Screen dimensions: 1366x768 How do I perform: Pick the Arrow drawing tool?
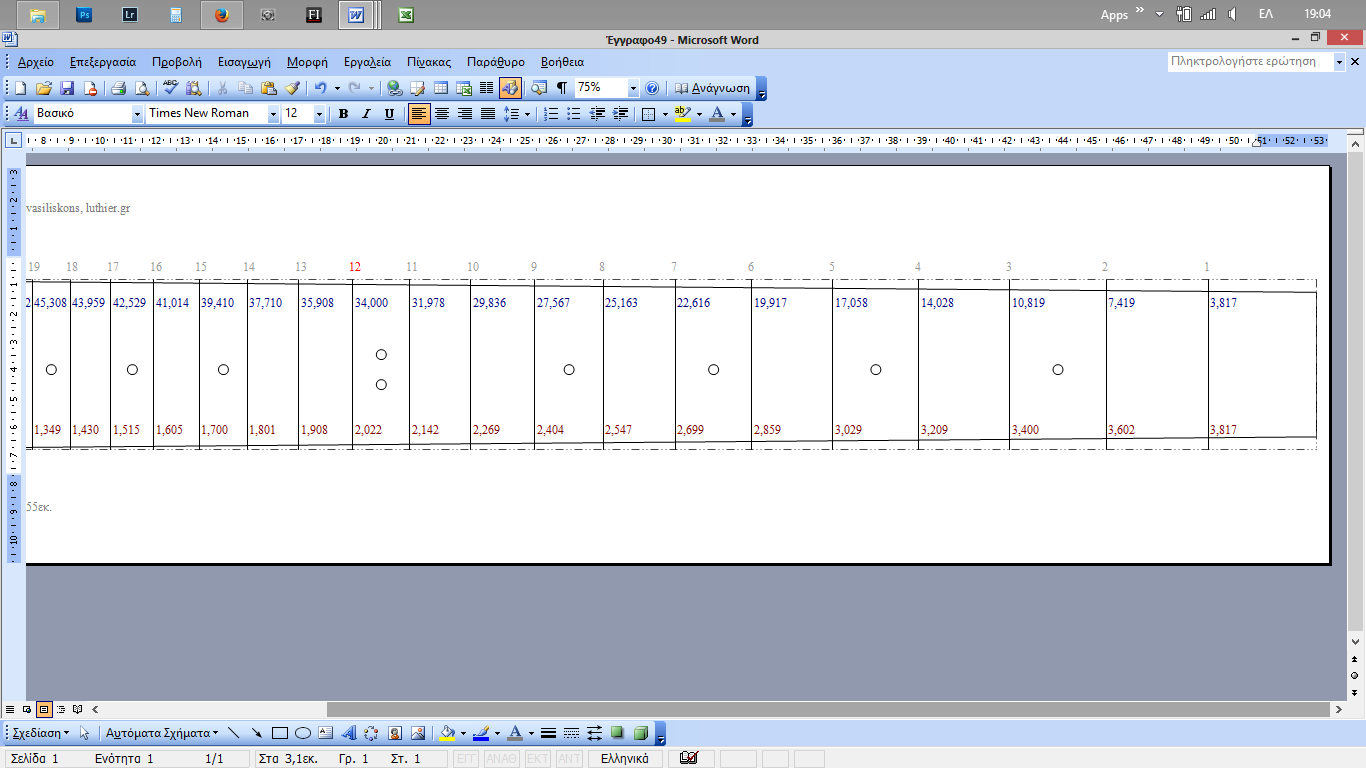(257, 733)
